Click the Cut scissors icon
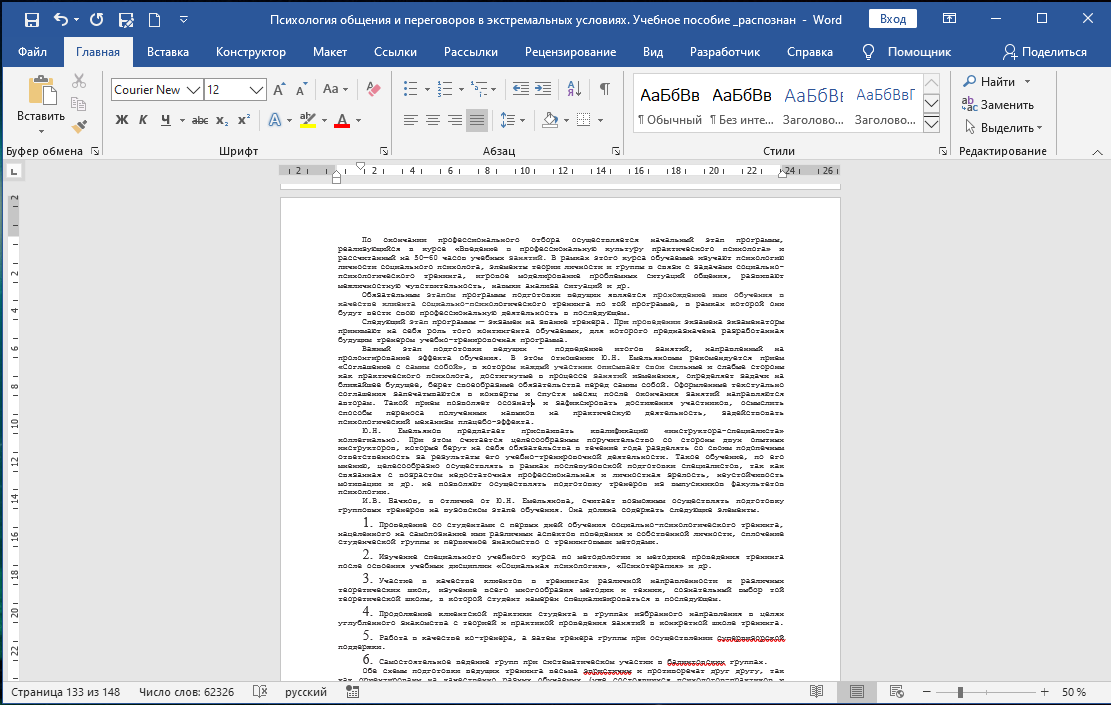 80,81
